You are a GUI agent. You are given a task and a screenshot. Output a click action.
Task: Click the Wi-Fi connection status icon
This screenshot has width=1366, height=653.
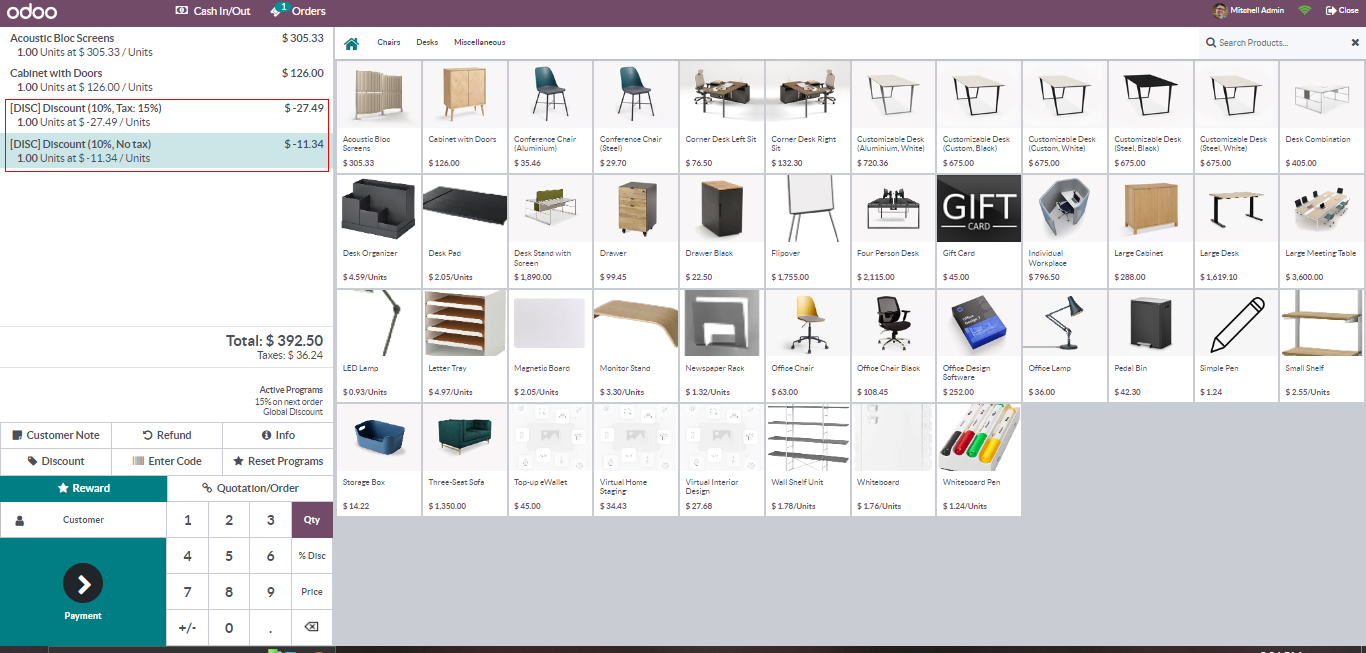click(x=1305, y=10)
